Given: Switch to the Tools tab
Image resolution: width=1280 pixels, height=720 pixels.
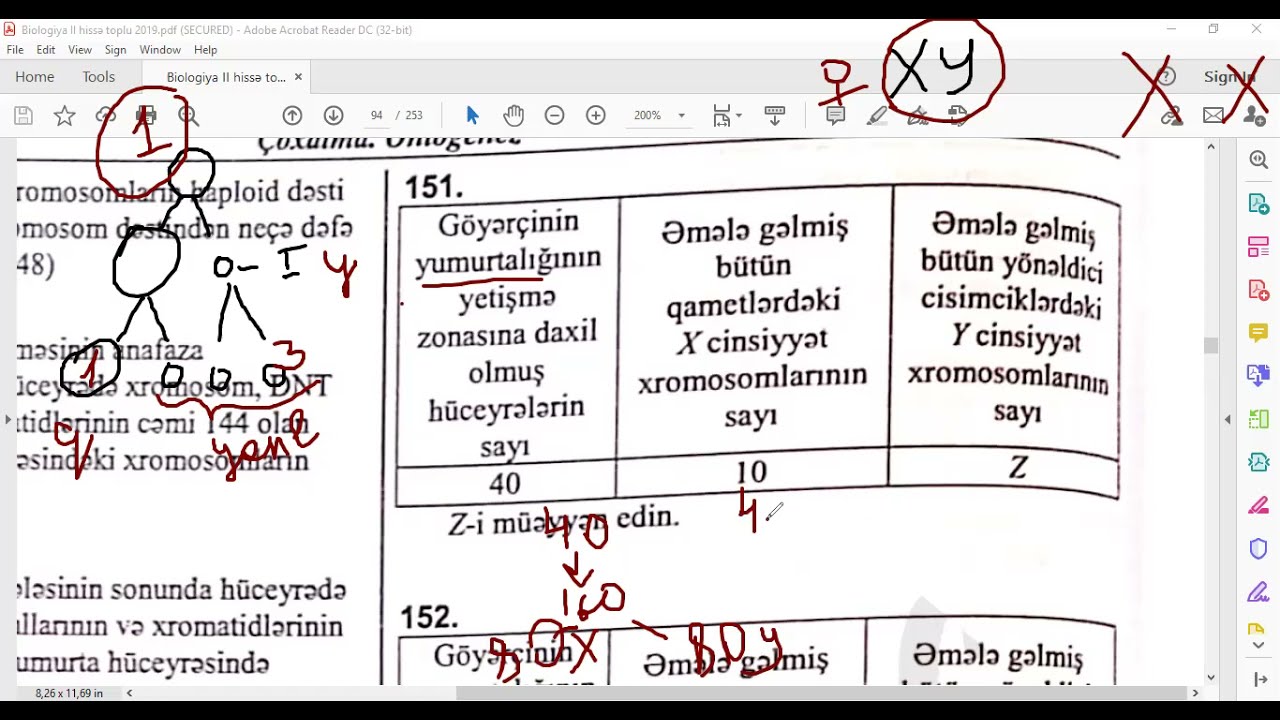Looking at the screenshot, I should point(99,77).
